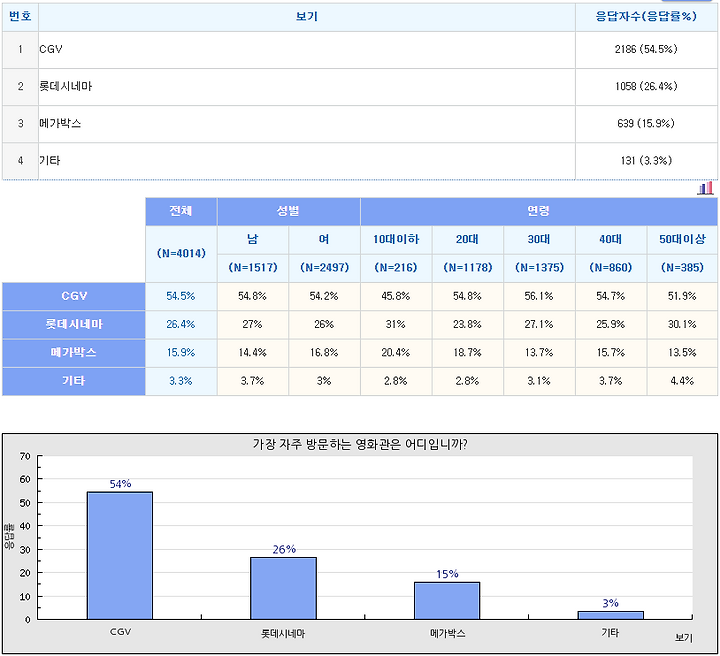Image resolution: width=720 pixels, height=656 pixels.
Task: Click the (N=1178) sample size cell
Action: coord(467,268)
